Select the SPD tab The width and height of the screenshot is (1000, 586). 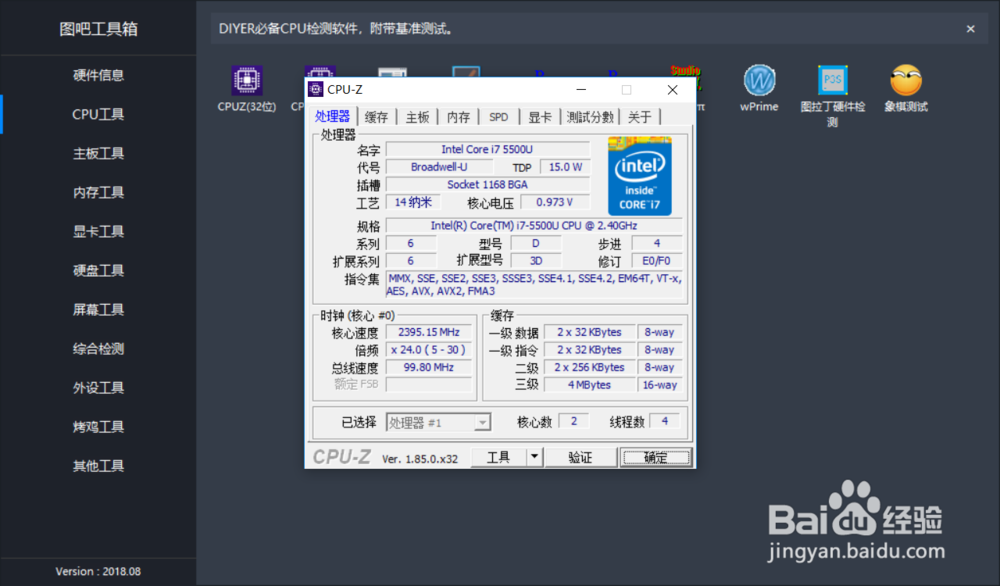tap(499, 117)
